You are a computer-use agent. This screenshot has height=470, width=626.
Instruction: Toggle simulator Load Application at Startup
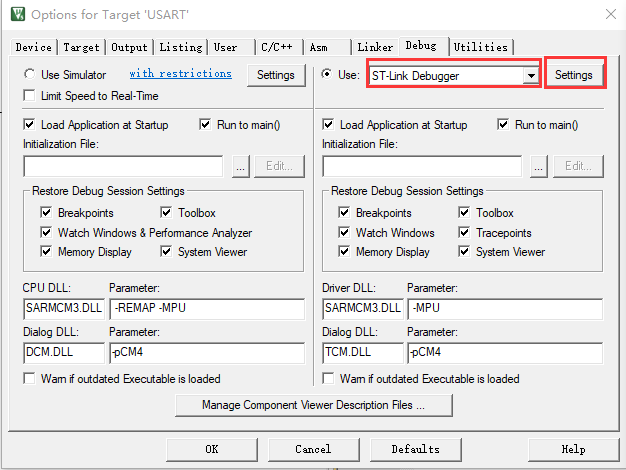pyautogui.click(x=30, y=125)
